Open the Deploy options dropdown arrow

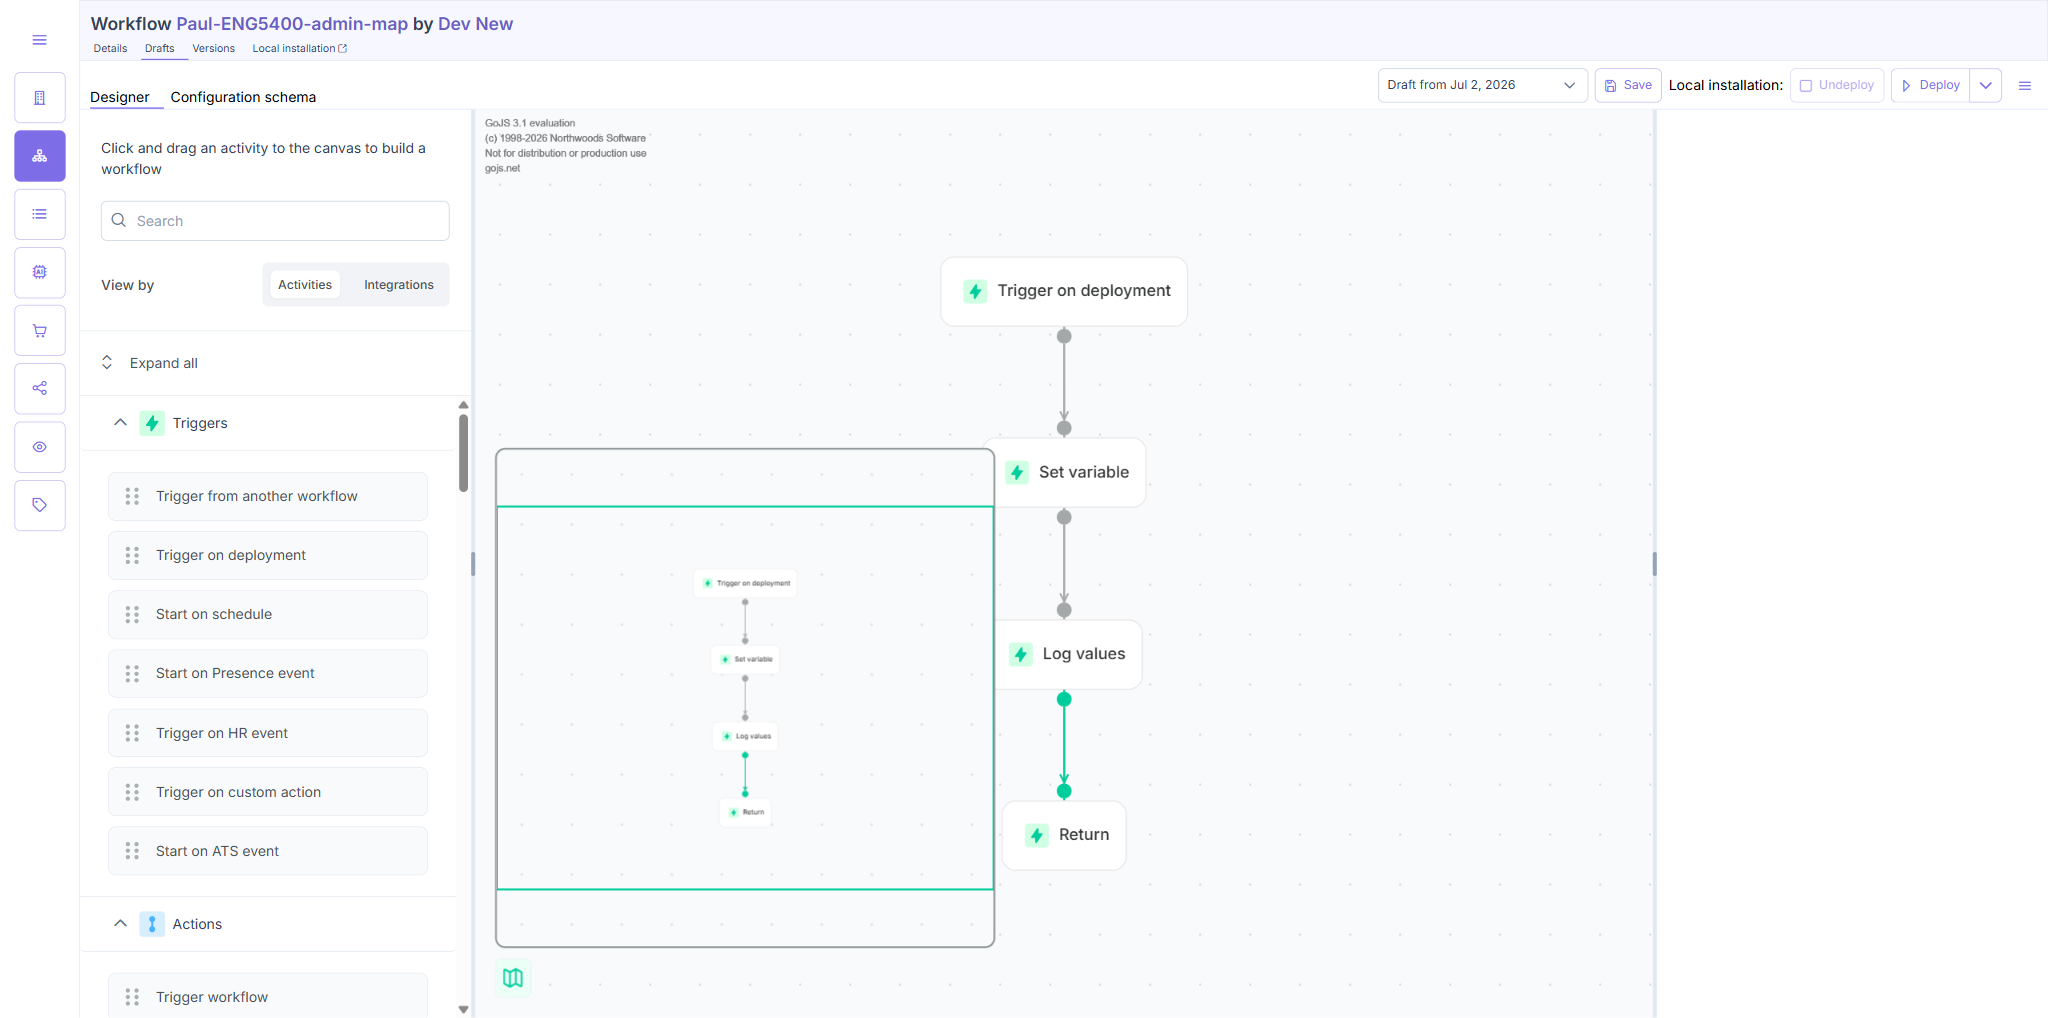1986,85
